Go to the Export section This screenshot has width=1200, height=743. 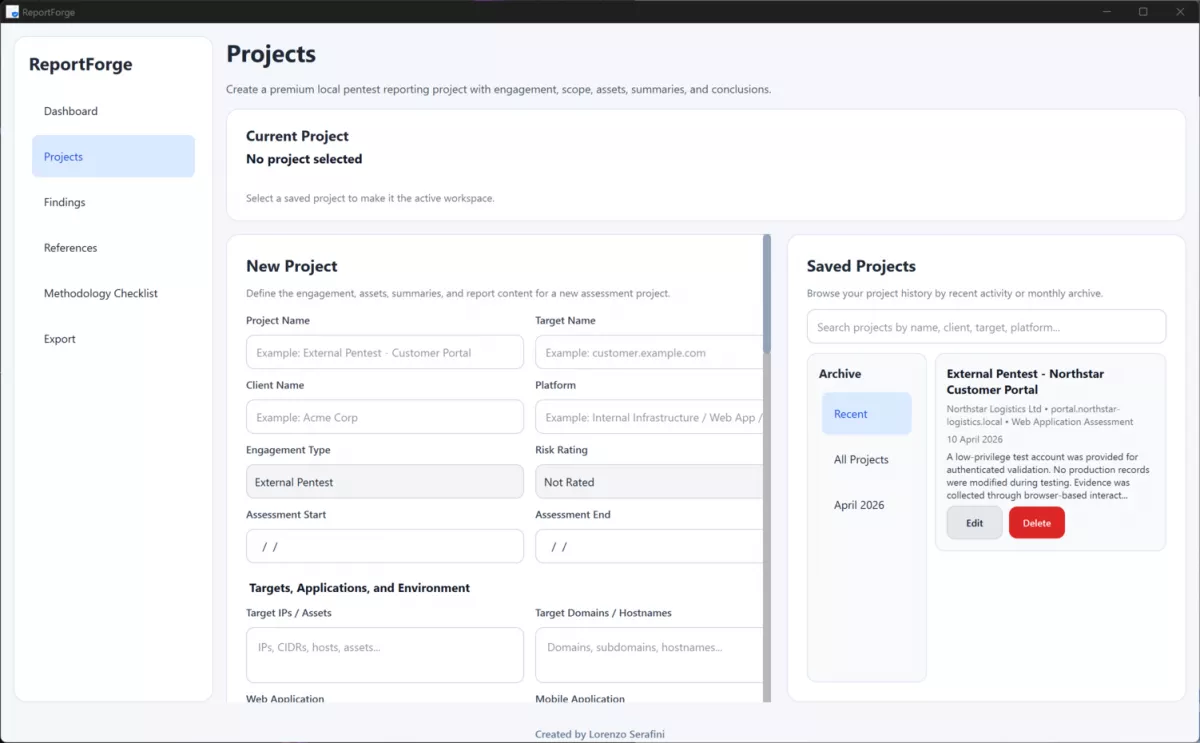pyautogui.click(x=59, y=339)
